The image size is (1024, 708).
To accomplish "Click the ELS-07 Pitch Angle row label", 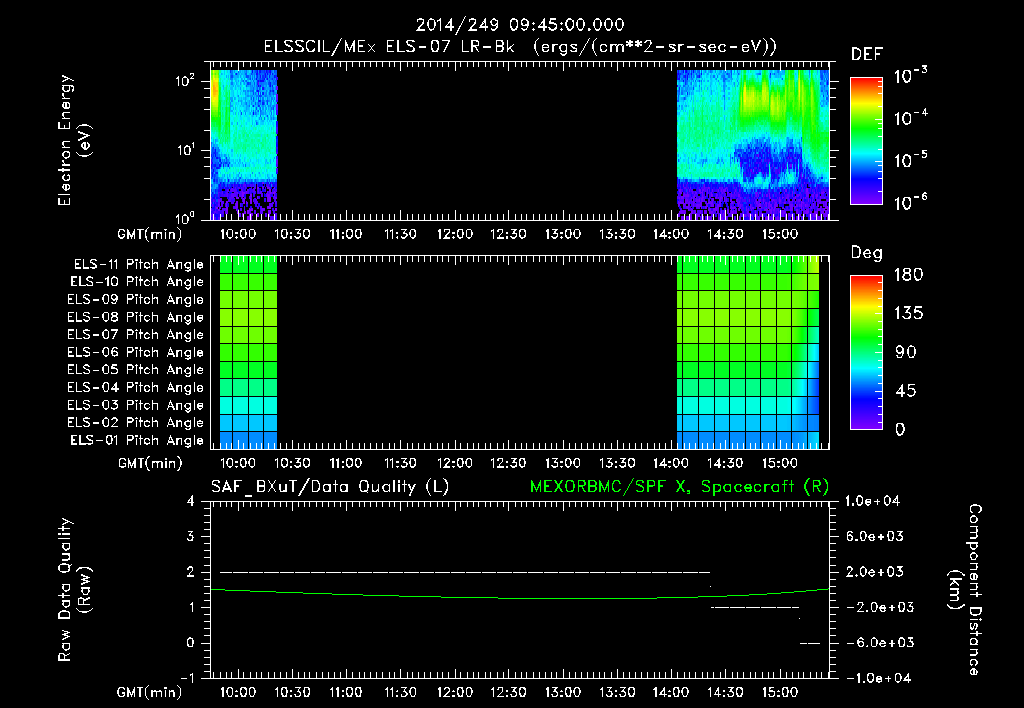I will point(136,334).
